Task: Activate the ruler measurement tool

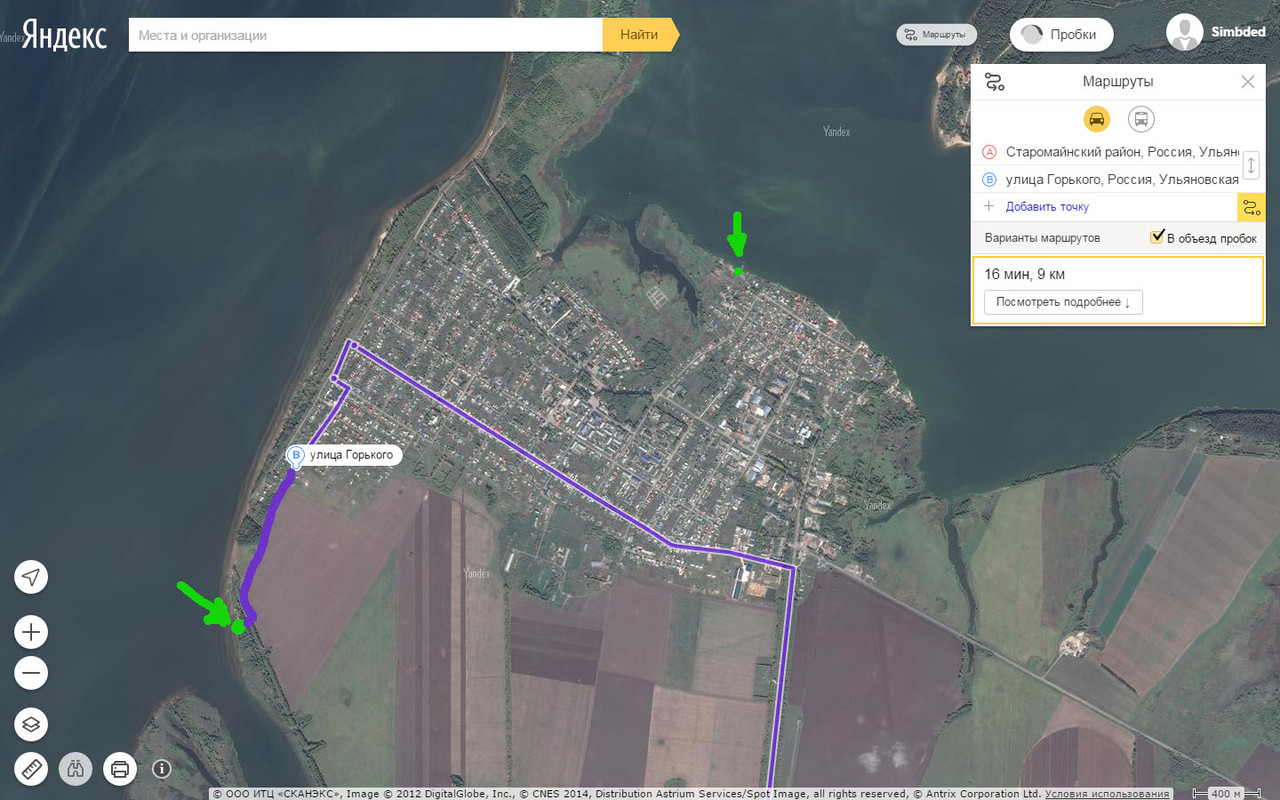Action: pyautogui.click(x=31, y=769)
